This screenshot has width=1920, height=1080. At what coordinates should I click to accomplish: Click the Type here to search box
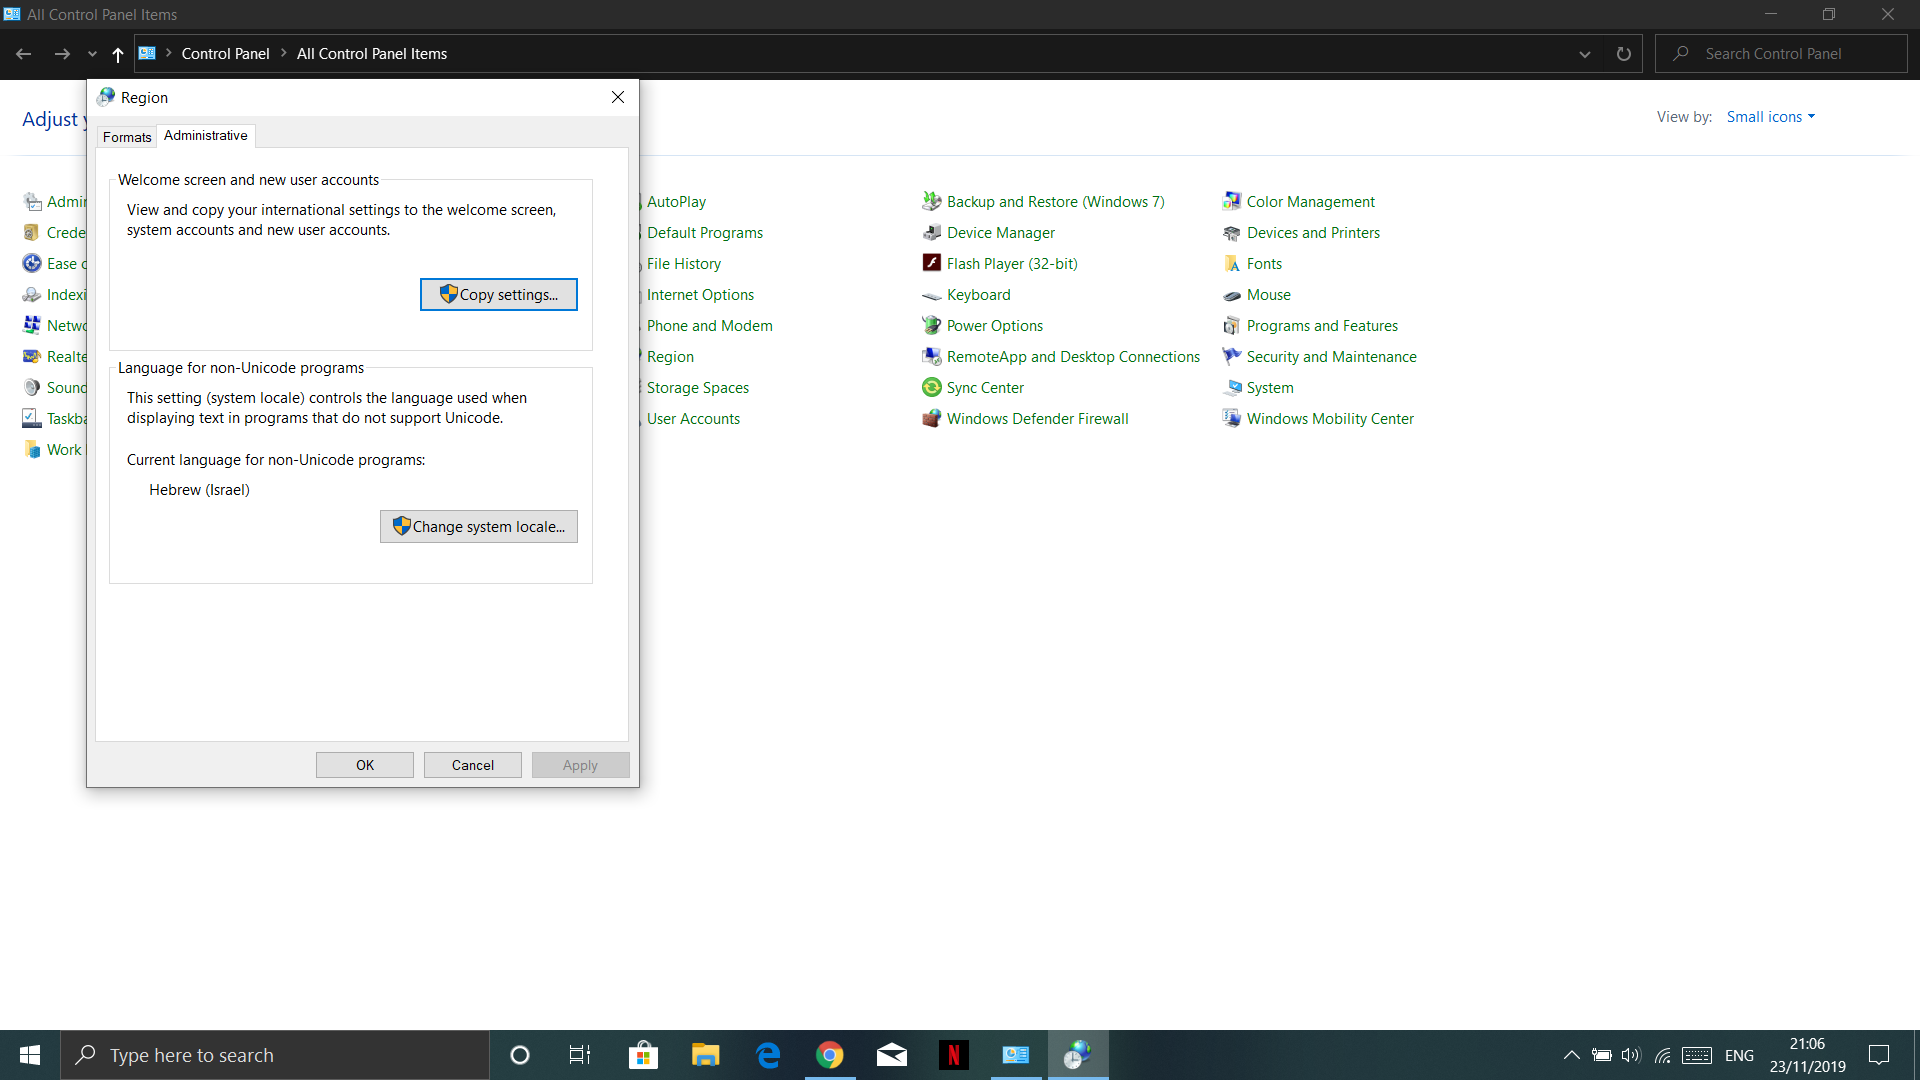275,1055
